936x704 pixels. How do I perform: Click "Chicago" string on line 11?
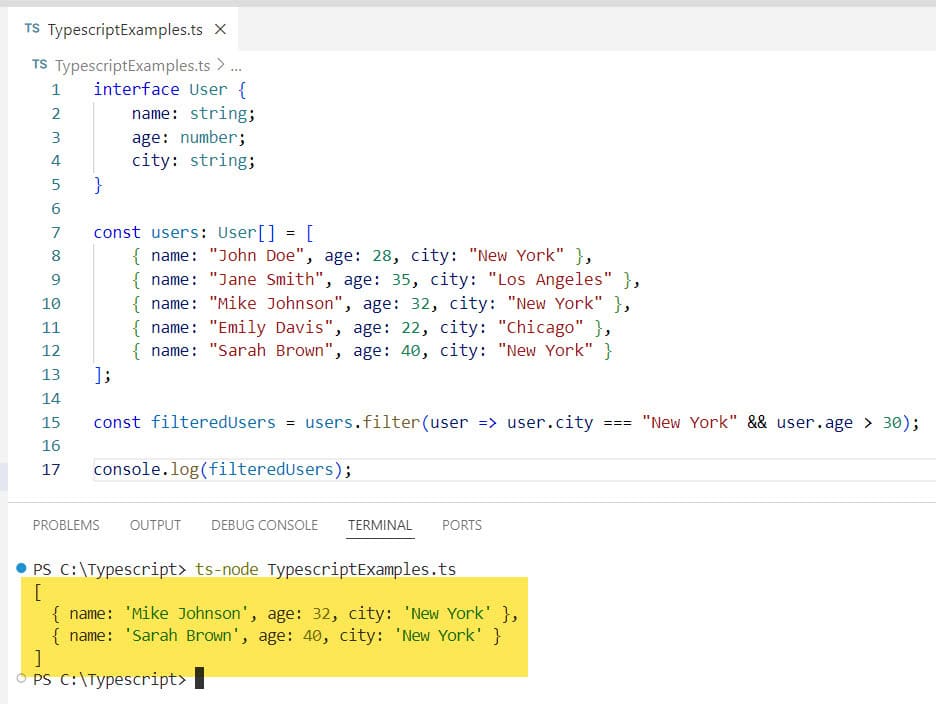(540, 327)
